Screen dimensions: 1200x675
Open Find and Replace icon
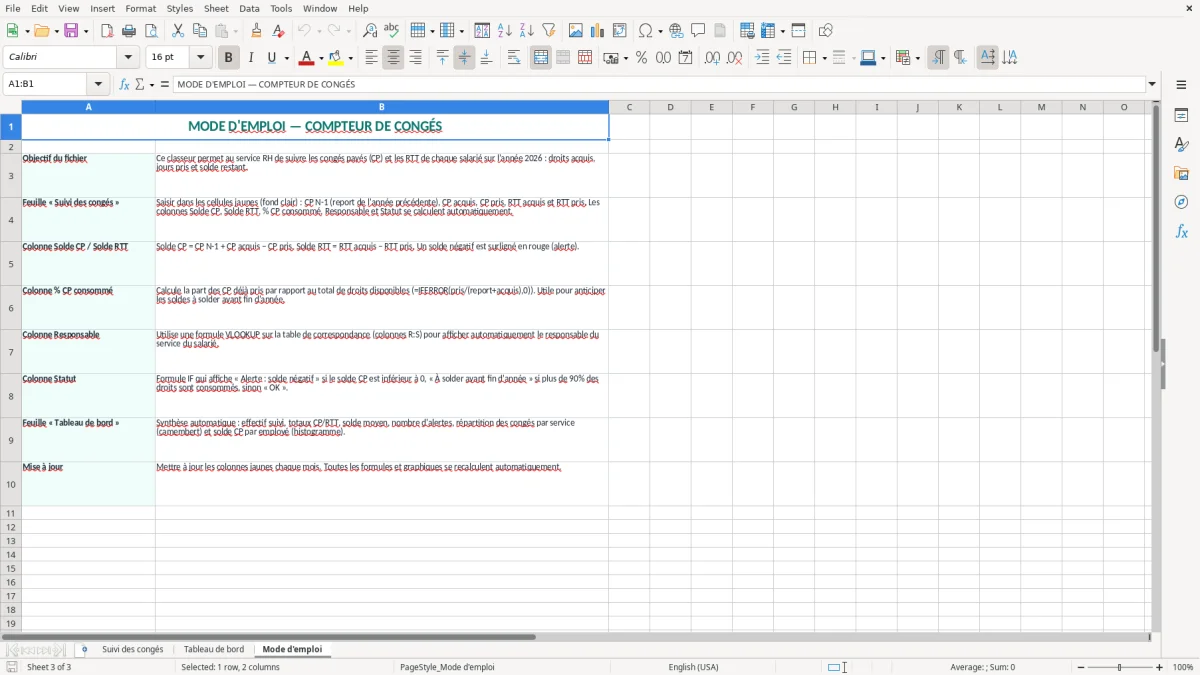pos(370,31)
